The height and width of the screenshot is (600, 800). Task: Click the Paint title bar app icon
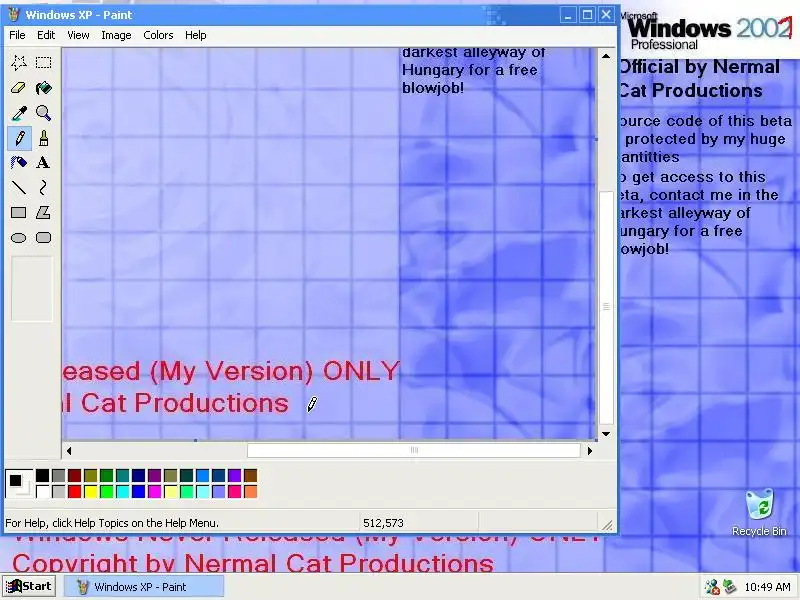pyautogui.click(x=14, y=14)
